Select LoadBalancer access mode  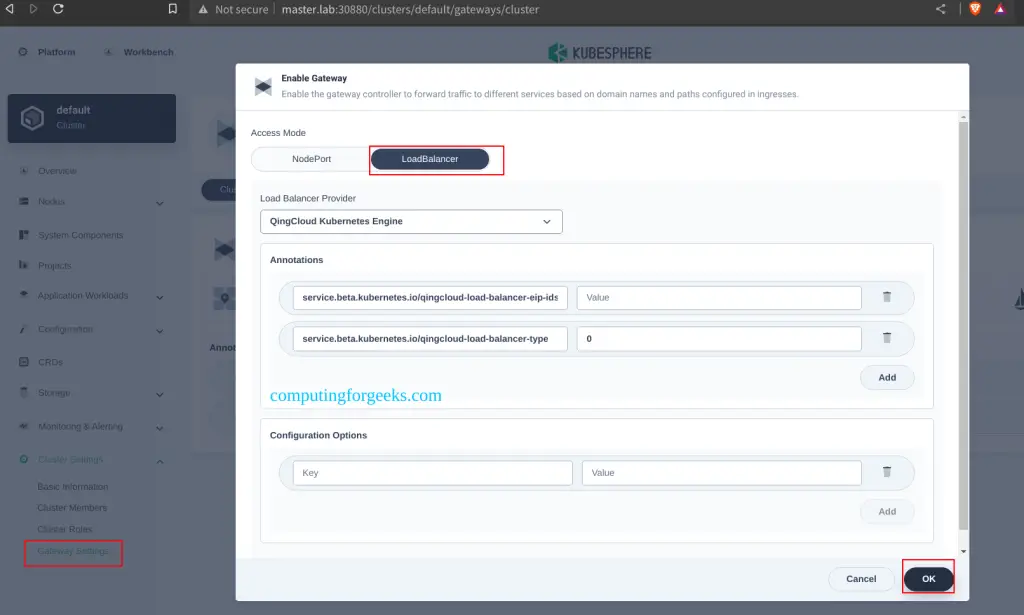[430, 159]
